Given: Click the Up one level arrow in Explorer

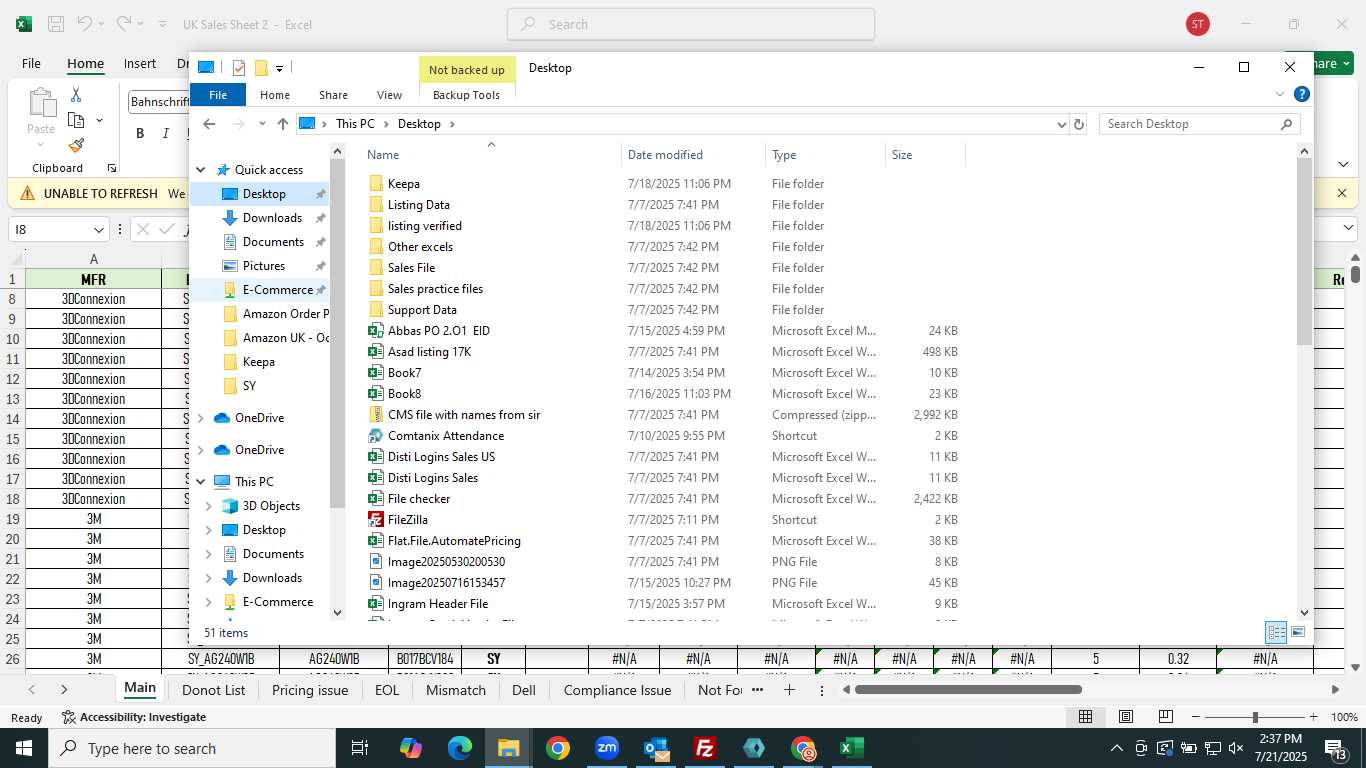Looking at the screenshot, I should [283, 124].
